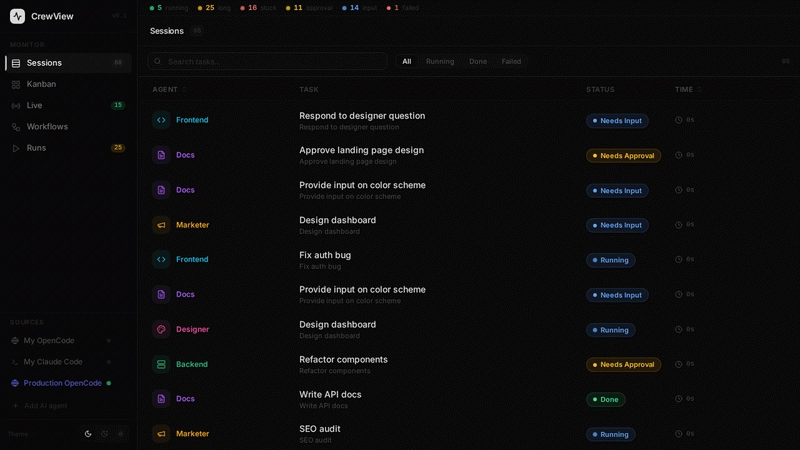Image resolution: width=800 pixels, height=450 pixels.
Task: Open the Kanban view
Action: [x=68, y=84]
